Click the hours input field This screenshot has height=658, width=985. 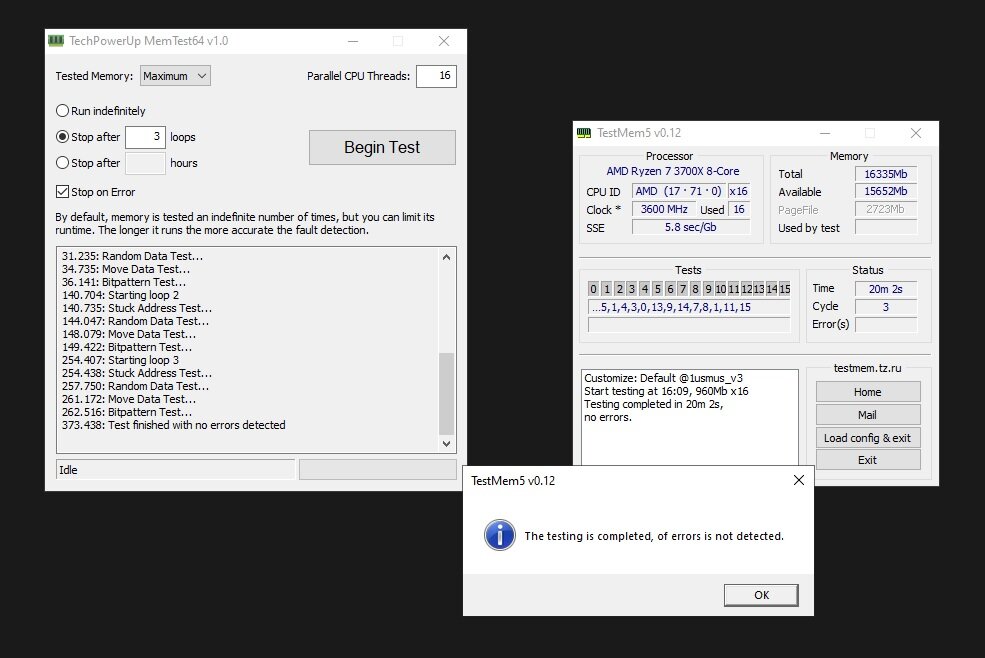(x=145, y=163)
